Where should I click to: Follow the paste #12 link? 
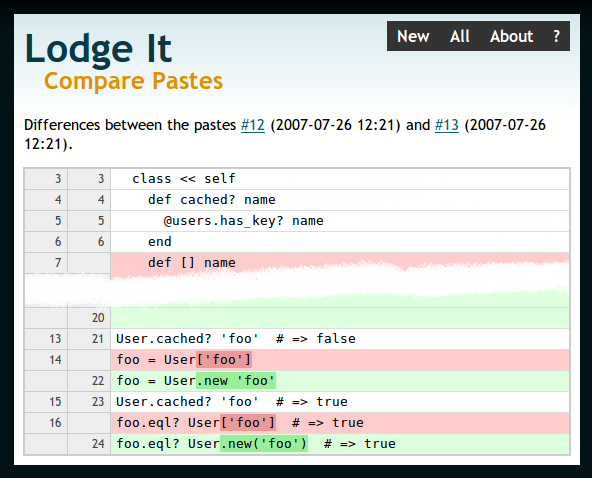(x=253, y=125)
